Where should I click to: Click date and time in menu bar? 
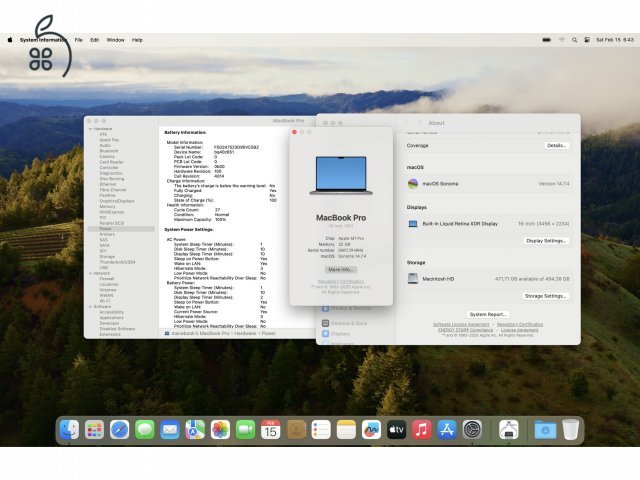(x=615, y=40)
